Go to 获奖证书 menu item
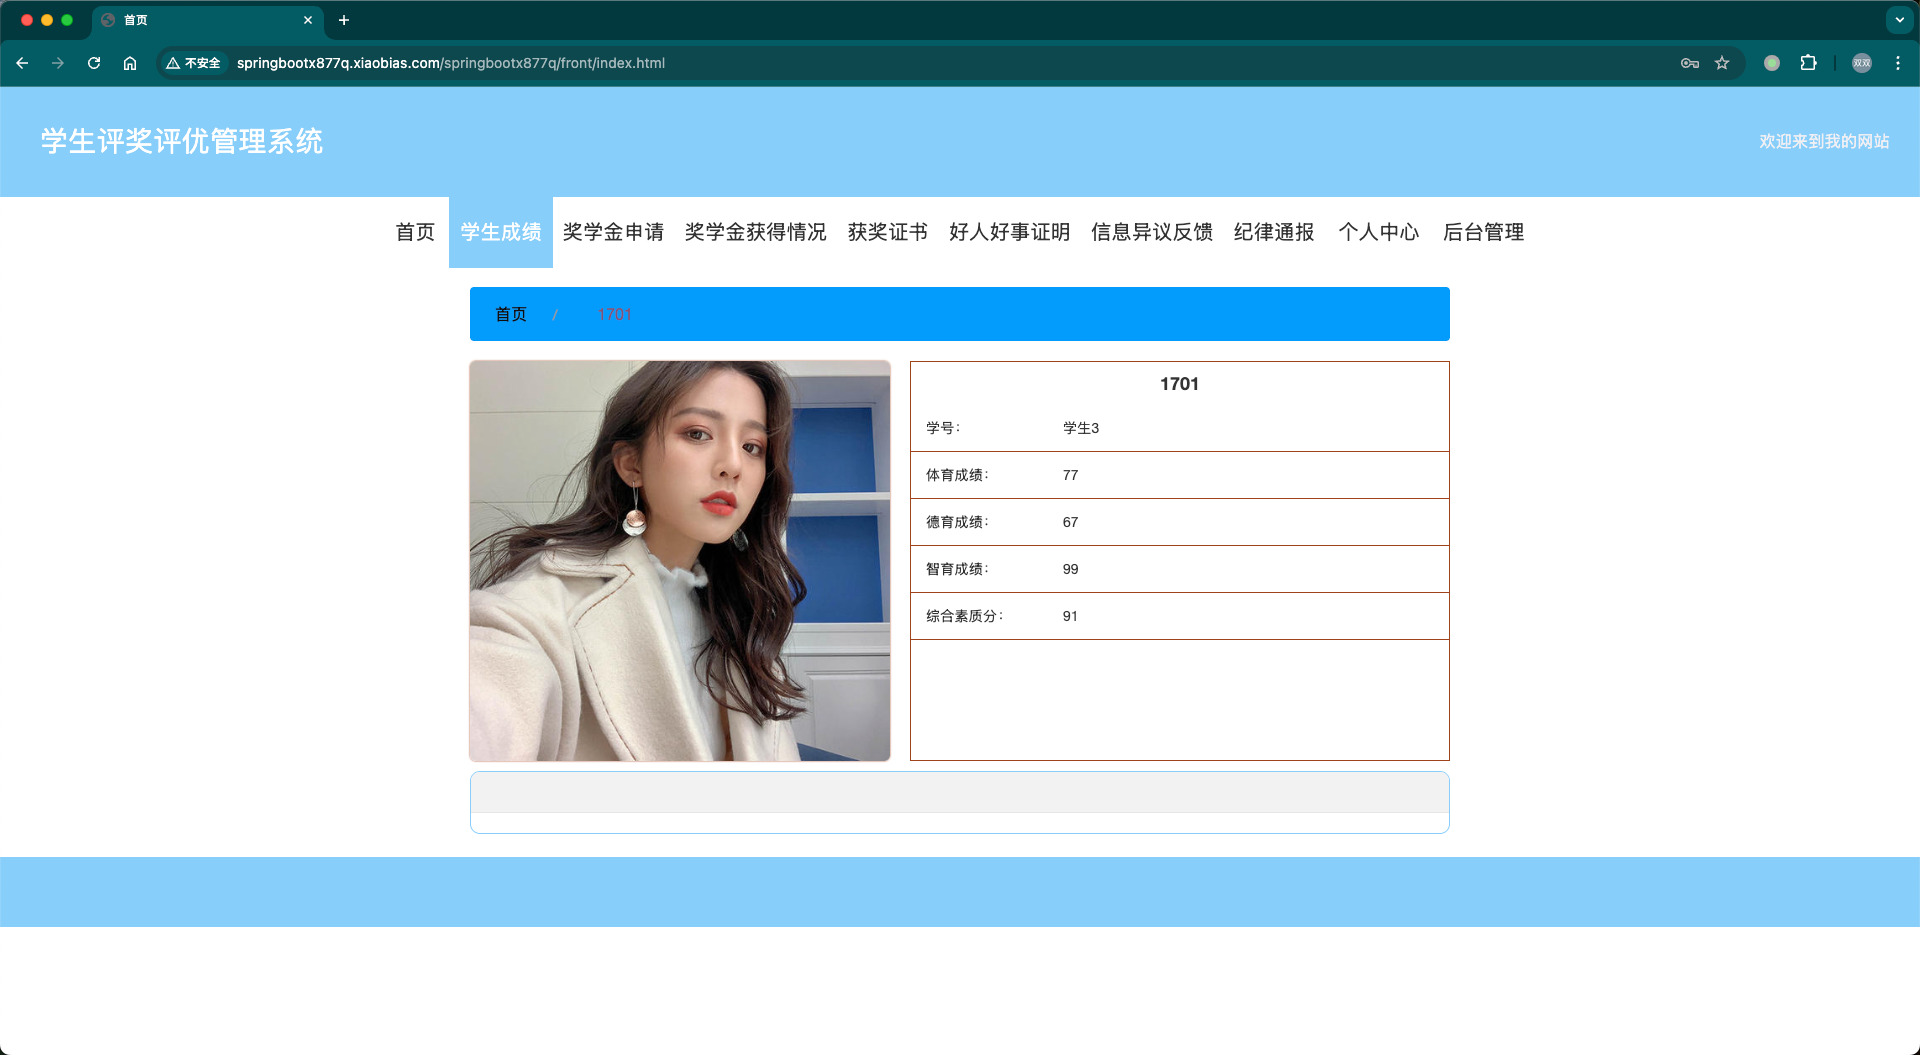This screenshot has height=1055, width=1920. tap(887, 232)
